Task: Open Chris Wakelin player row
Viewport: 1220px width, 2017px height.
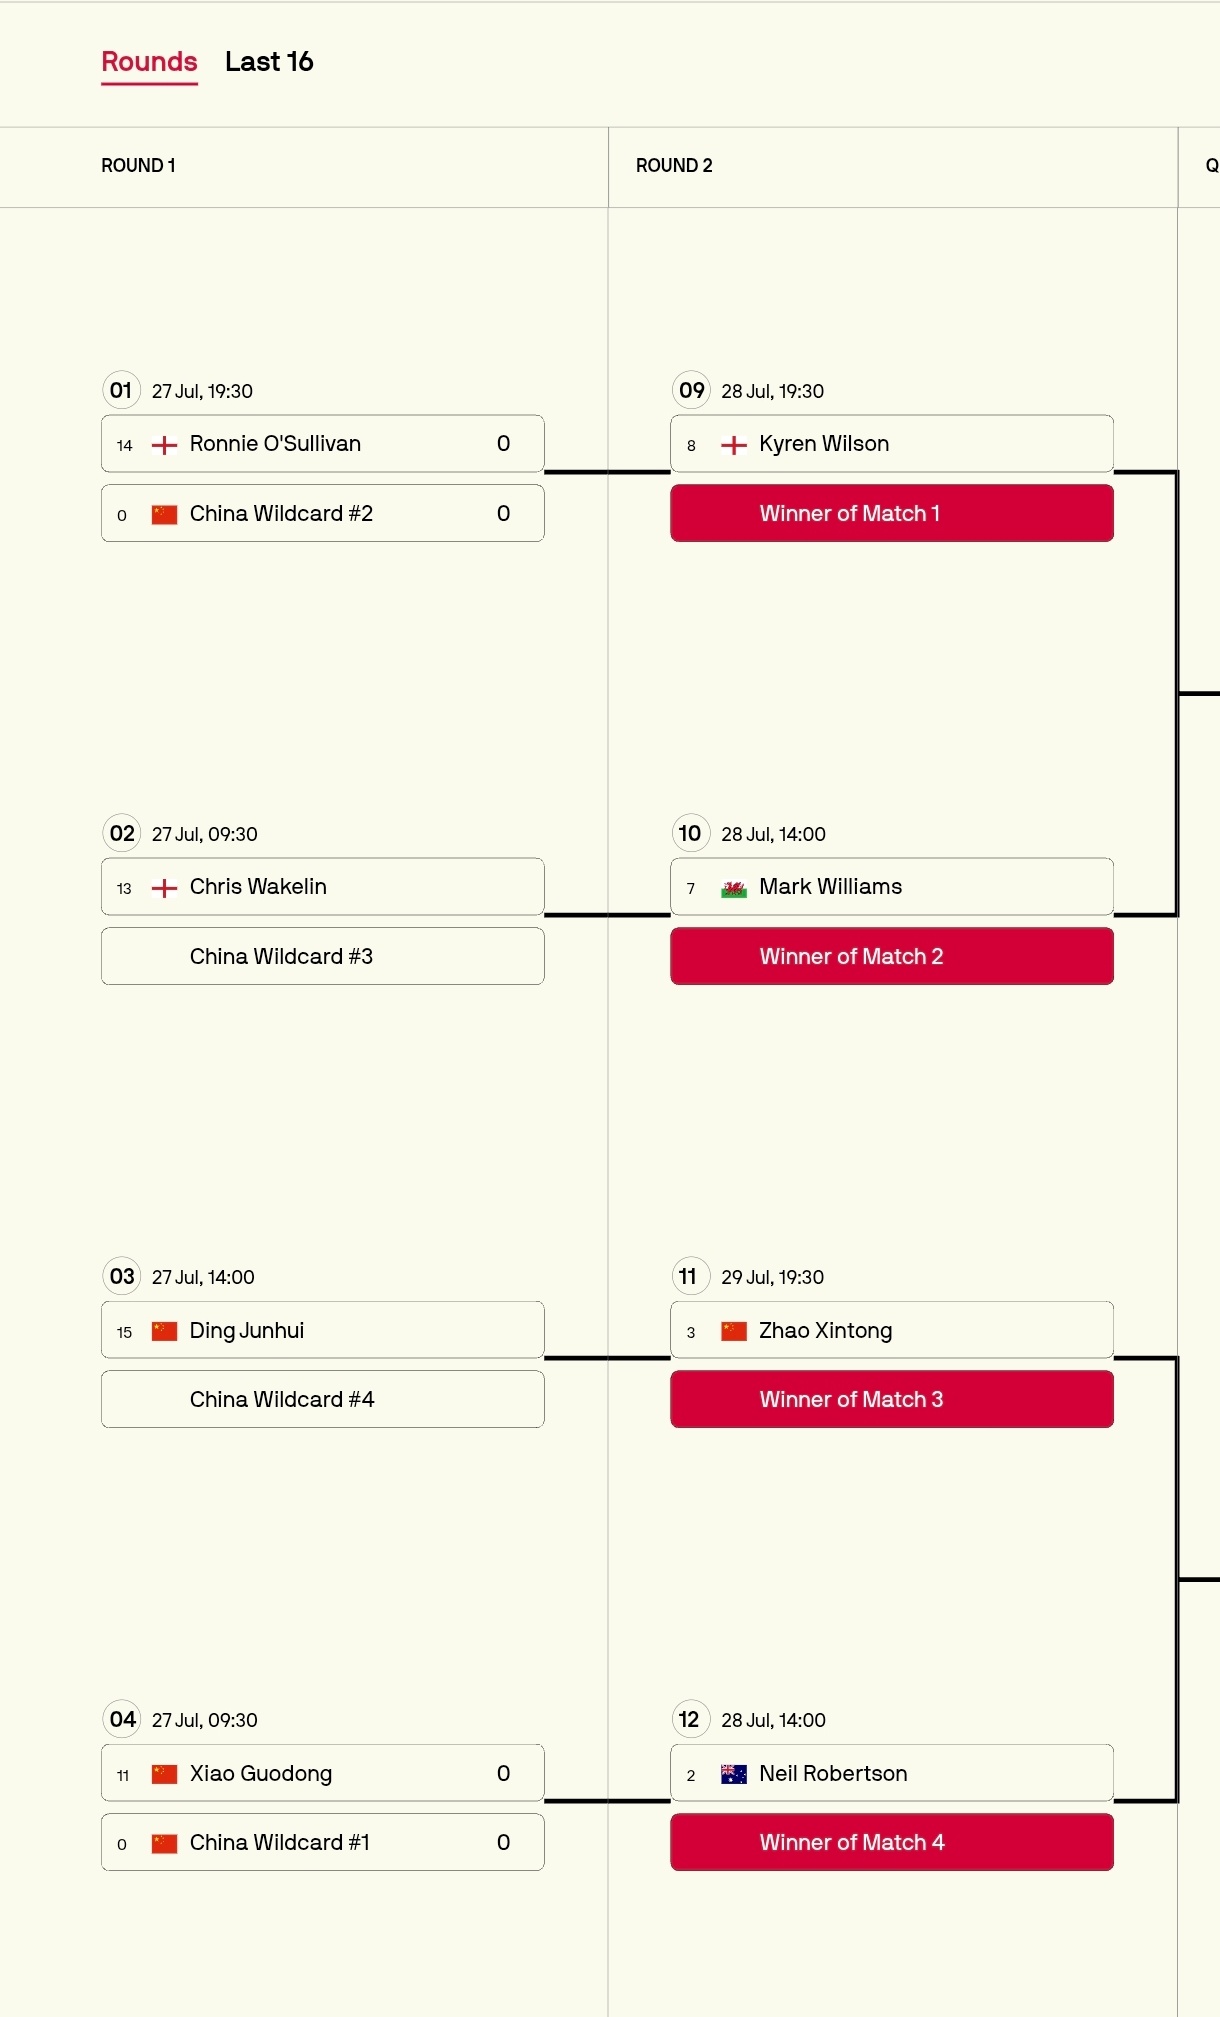Action: coord(323,887)
